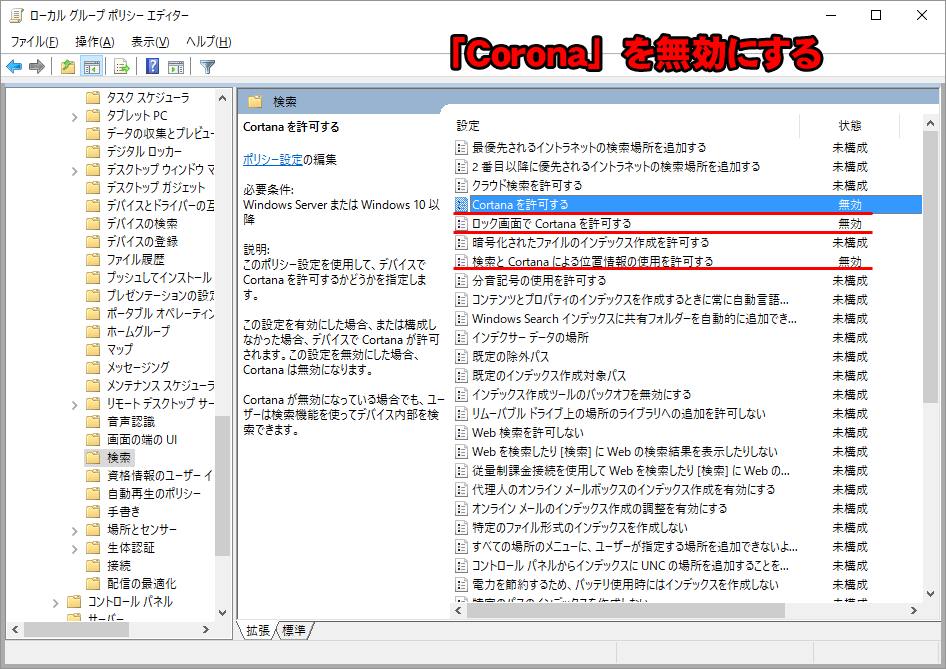The image size is (946, 669).
Task: Select the ファイル履歴 folder
Action: [x=136, y=259]
